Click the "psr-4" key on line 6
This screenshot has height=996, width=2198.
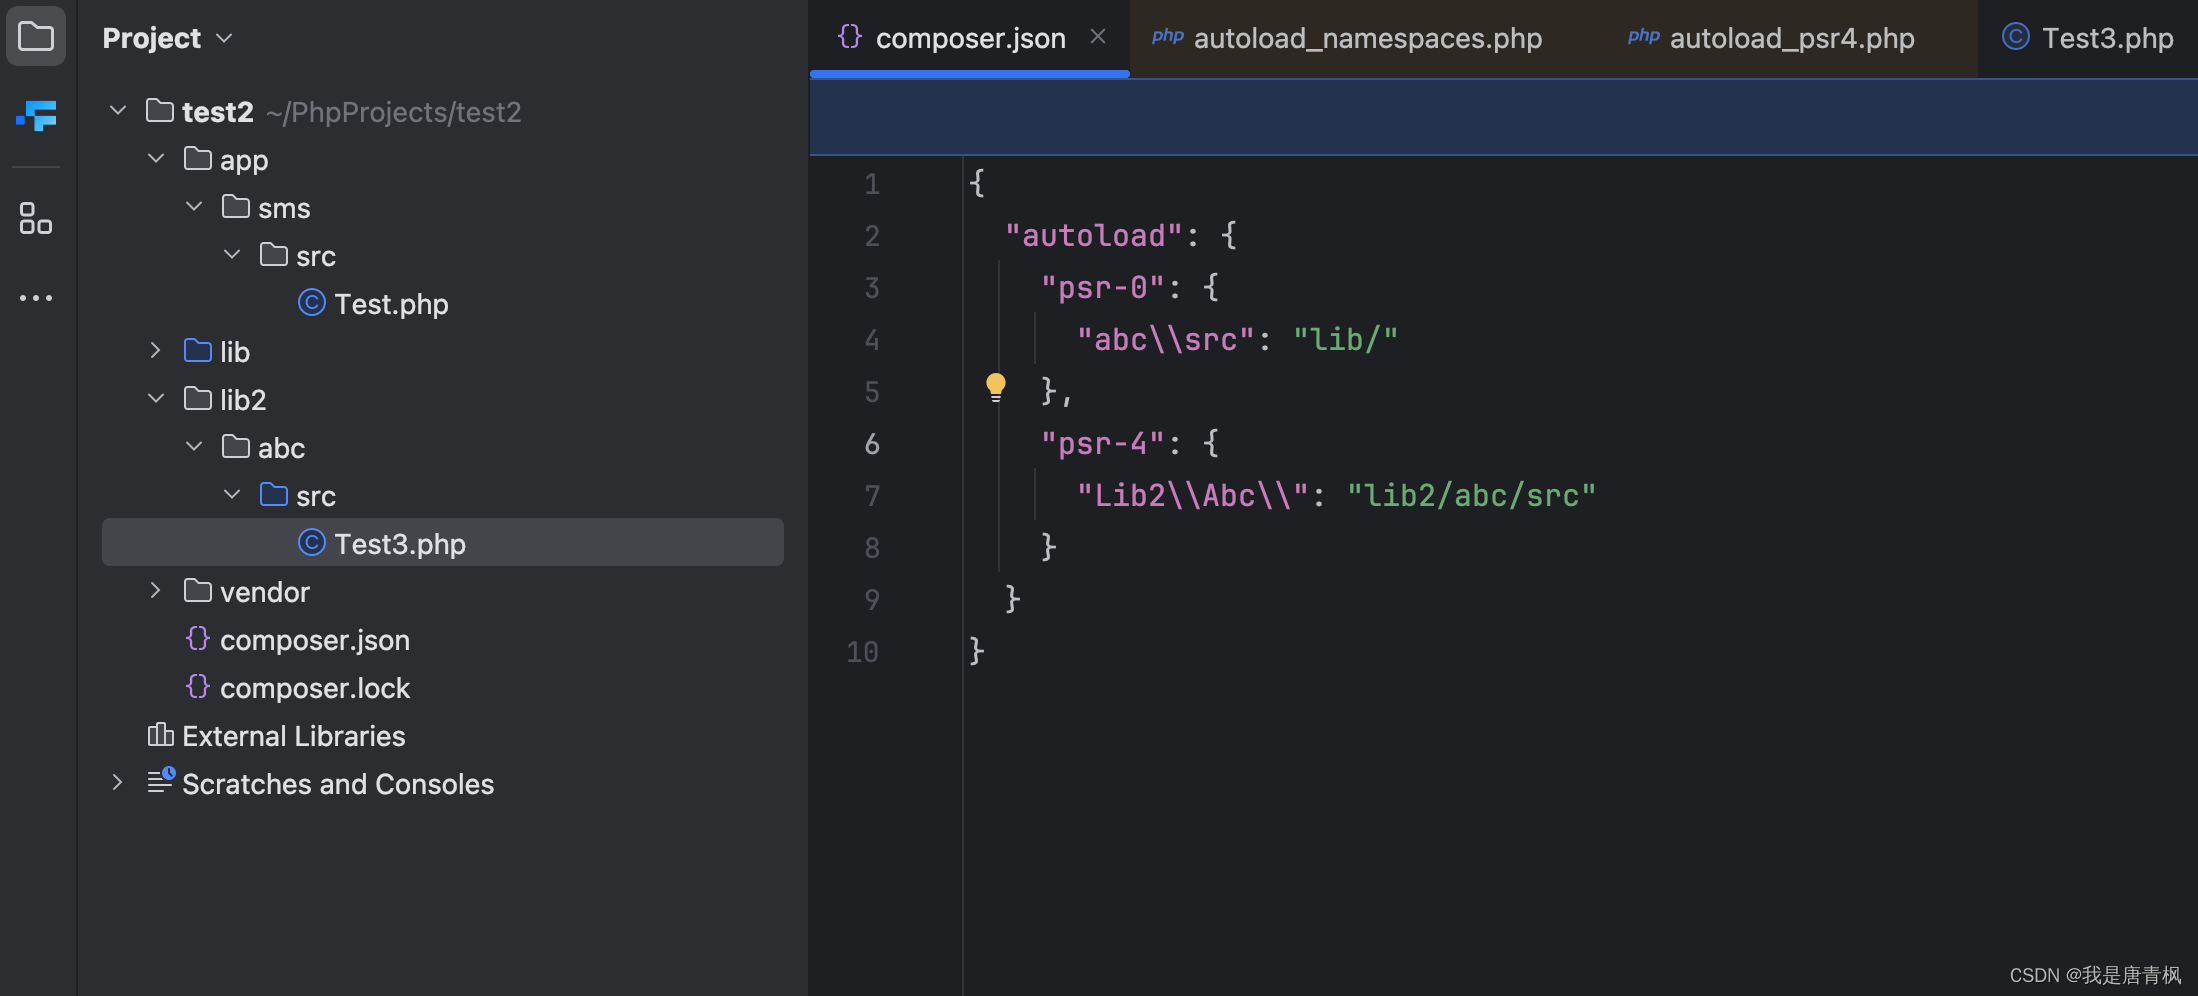pyautogui.click(x=1103, y=443)
